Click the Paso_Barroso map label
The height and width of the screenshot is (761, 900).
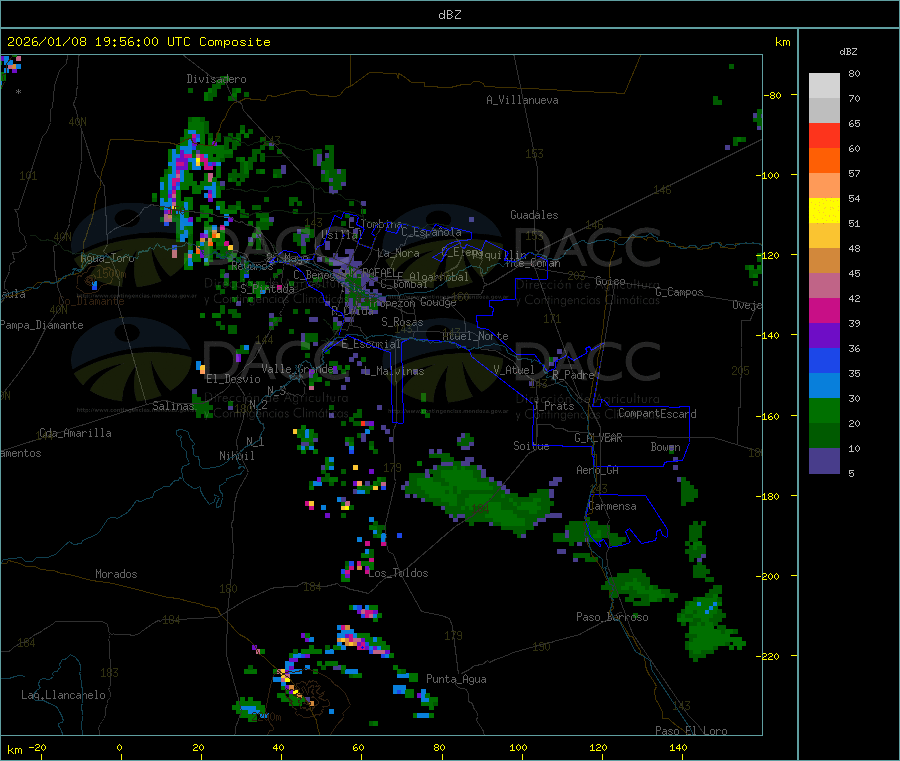click(612, 618)
